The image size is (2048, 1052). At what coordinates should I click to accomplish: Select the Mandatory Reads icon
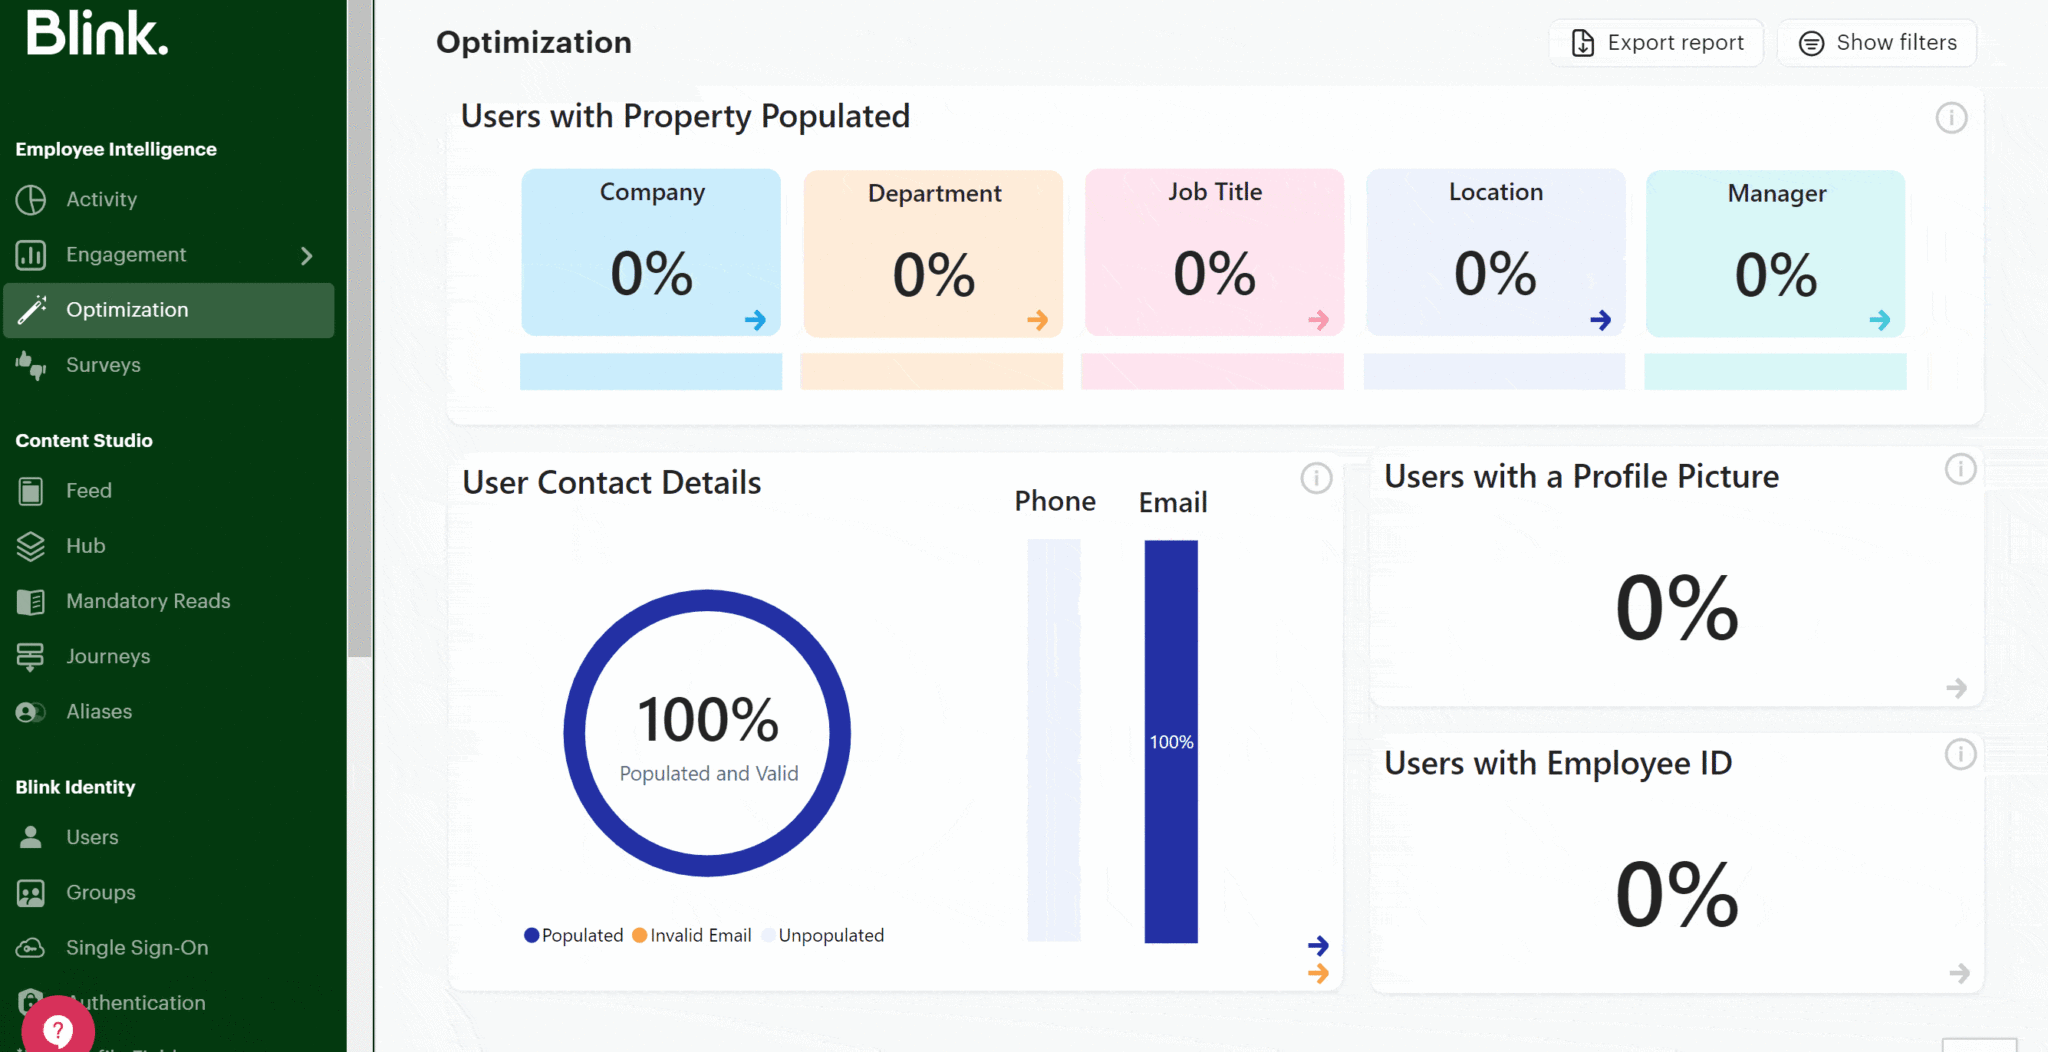click(x=31, y=601)
